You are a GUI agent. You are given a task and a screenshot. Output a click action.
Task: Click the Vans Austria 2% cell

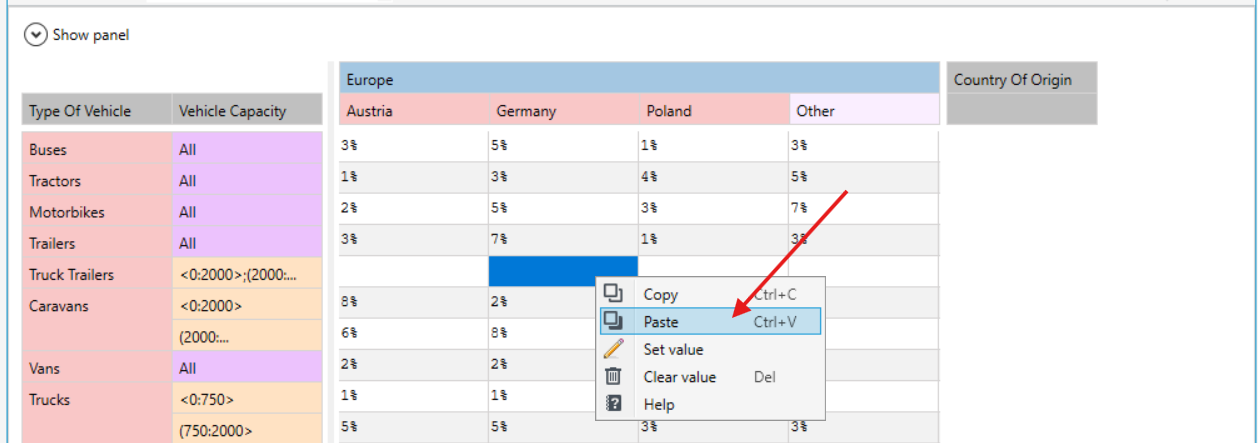coord(413,365)
